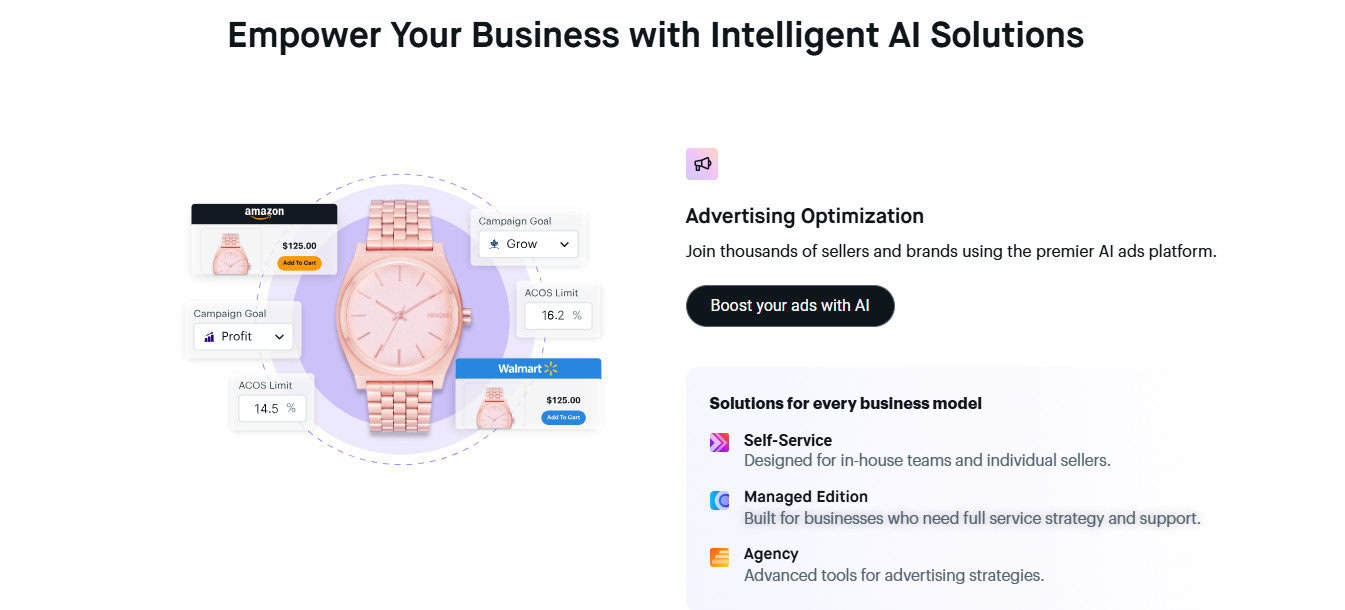Open the Self-Service solution link

(x=788, y=440)
